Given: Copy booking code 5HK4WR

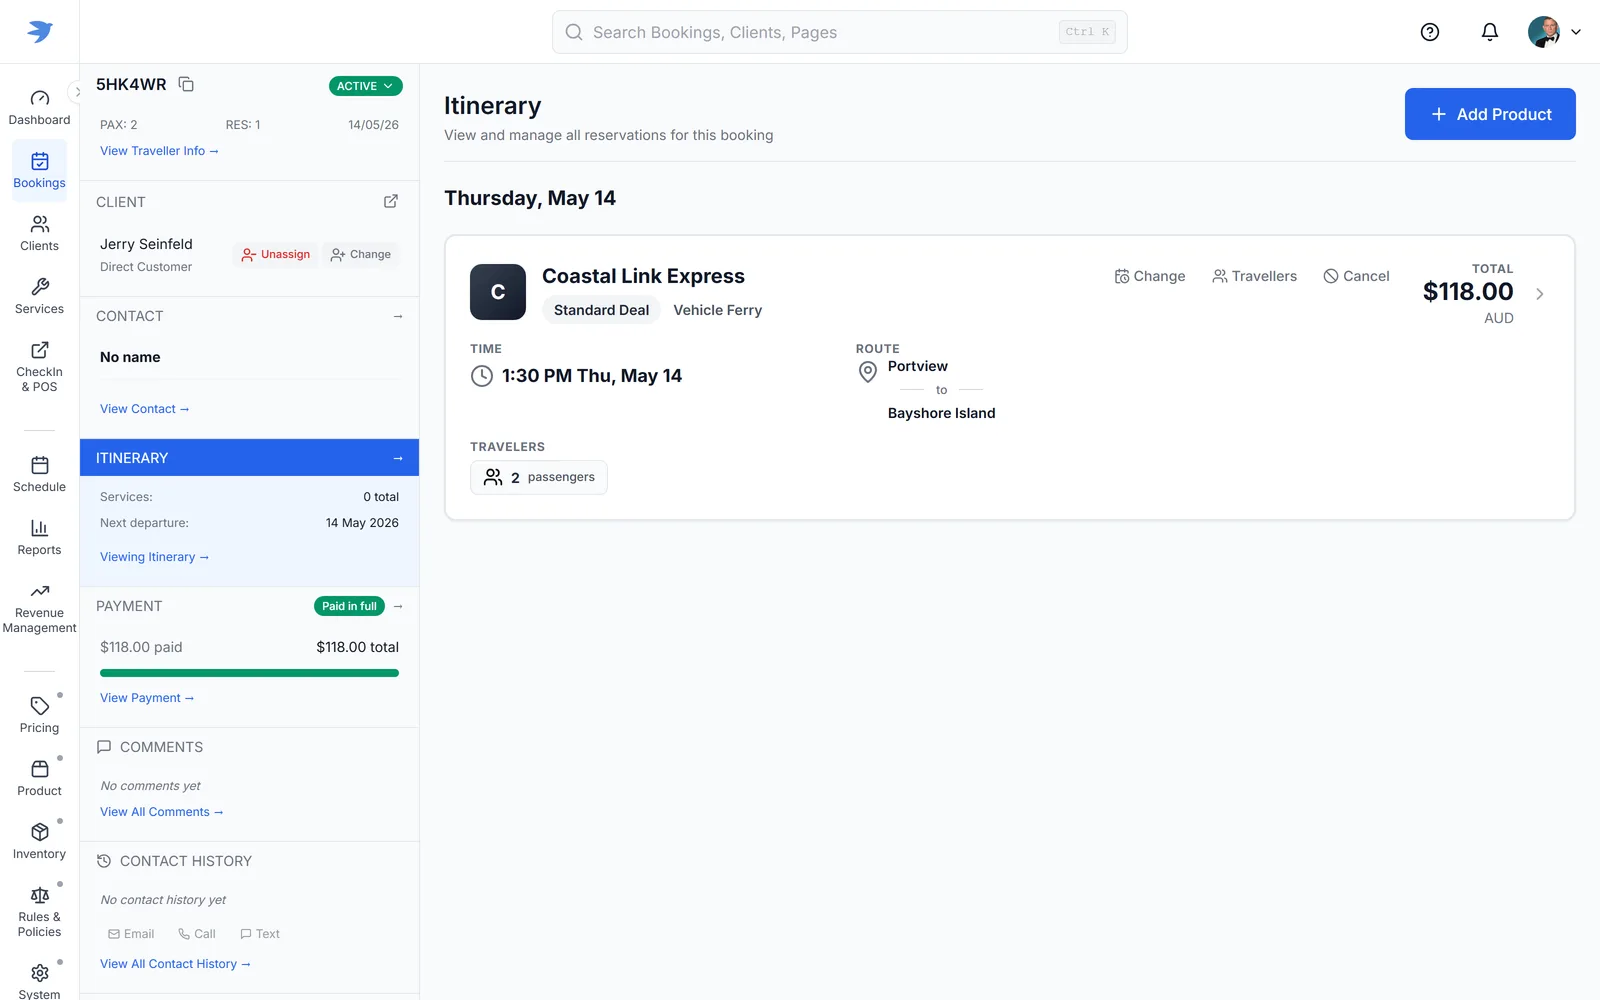Looking at the screenshot, I should point(186,84).
